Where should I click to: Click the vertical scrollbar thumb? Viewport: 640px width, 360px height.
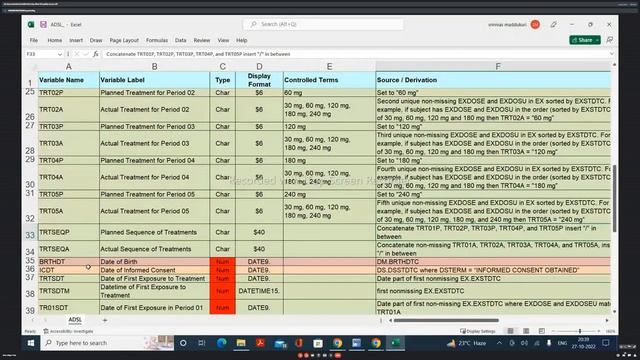(x=614, y=198)
